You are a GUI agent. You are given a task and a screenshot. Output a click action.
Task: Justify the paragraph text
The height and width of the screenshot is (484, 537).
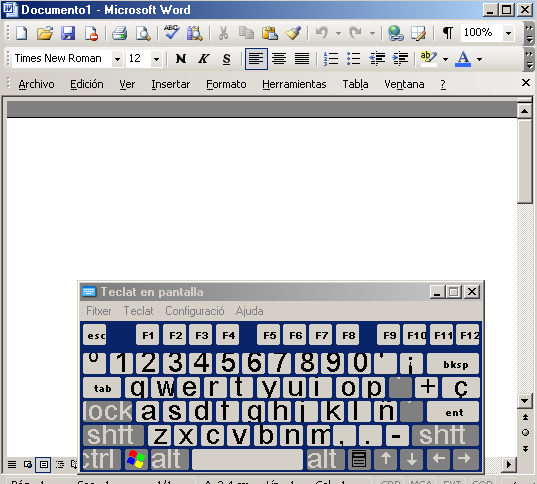click(x=302, y=59)
